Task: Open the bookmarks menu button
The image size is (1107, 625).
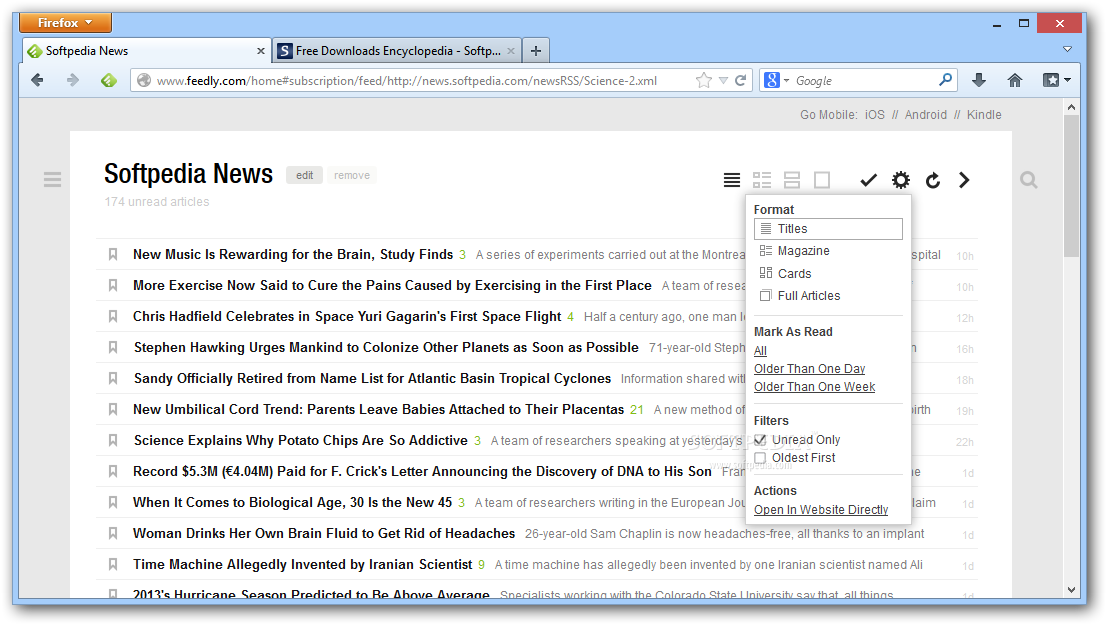Action: [1057, 81]
